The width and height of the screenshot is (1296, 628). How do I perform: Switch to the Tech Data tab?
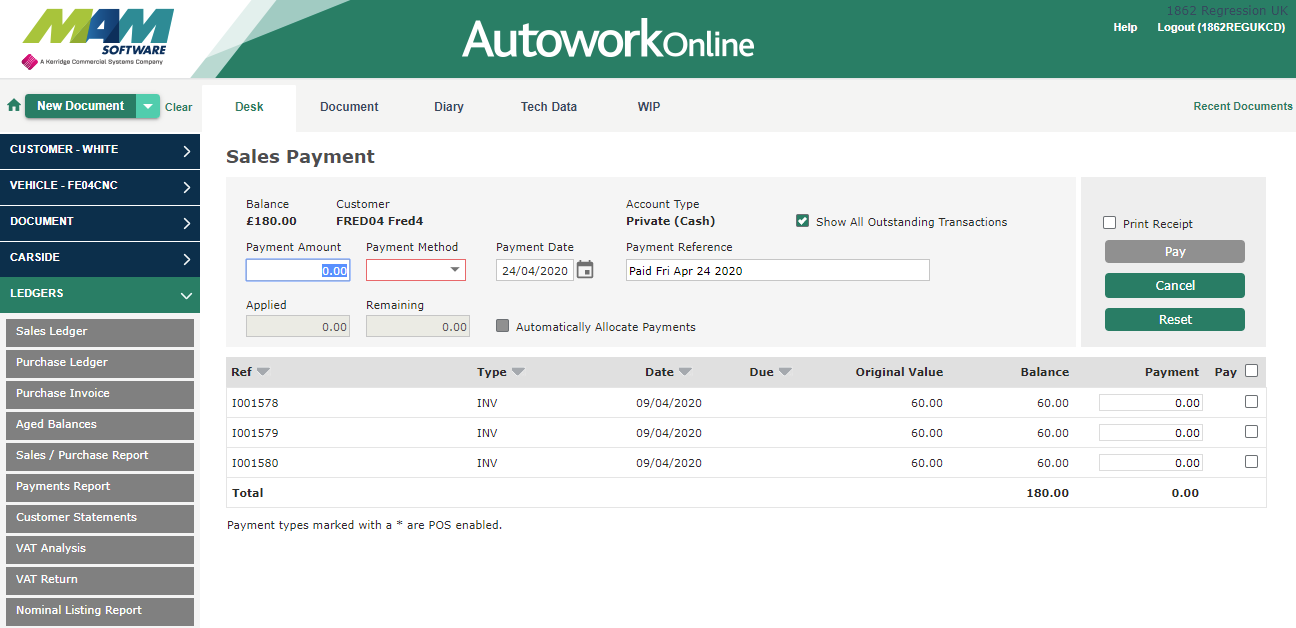(548, 107)
